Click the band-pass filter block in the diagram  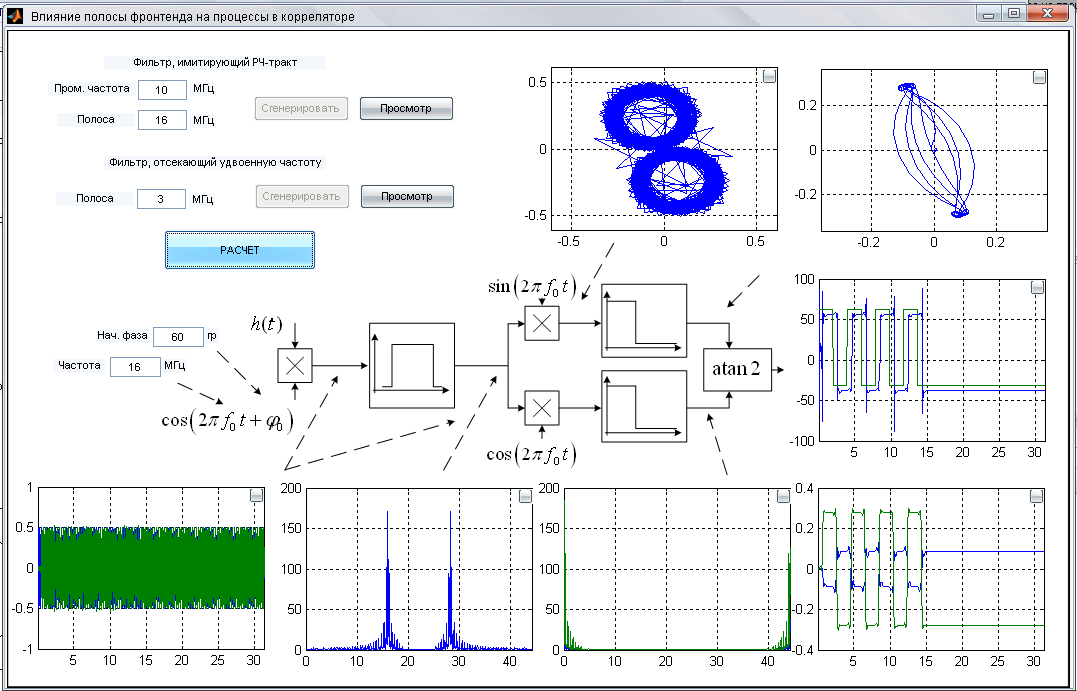tap(411, 365)
